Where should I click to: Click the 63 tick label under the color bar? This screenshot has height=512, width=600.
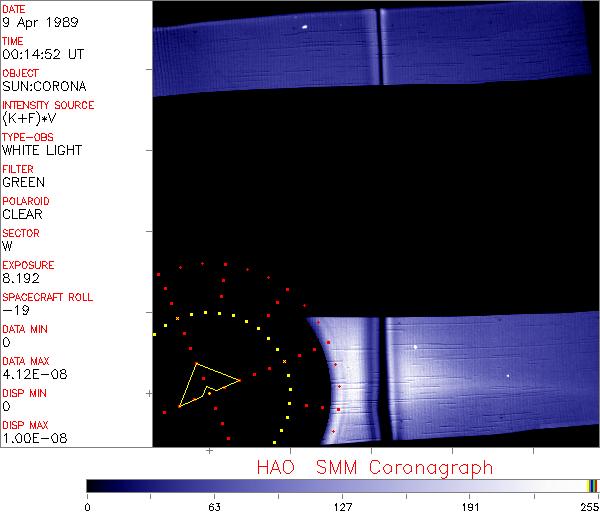pos(214,504)
